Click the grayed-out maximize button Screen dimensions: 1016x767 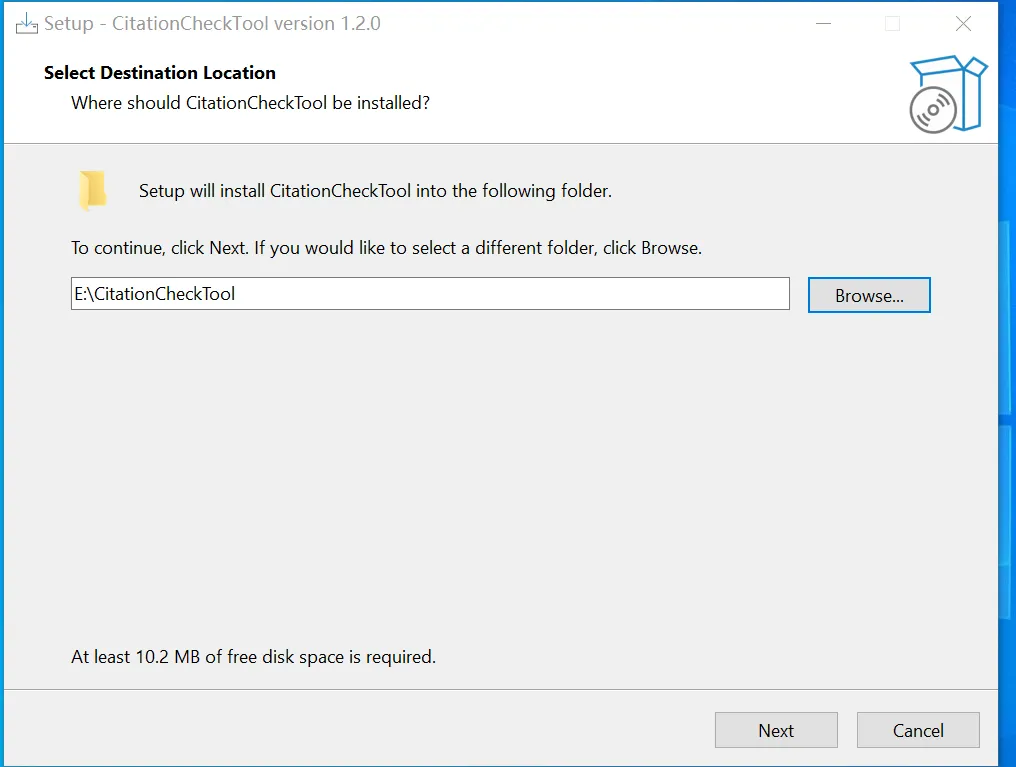[x=892, y=24]
